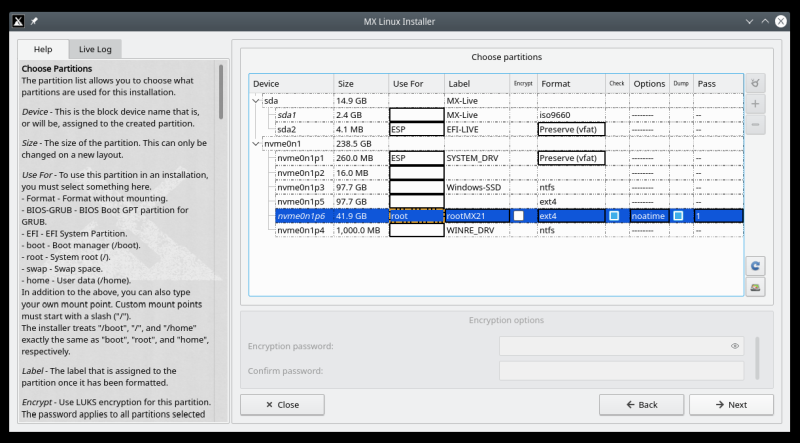This screenshot has width=800, height=443.
Task: Click the pin window icon in title bar
Action: tap(34, 21)
